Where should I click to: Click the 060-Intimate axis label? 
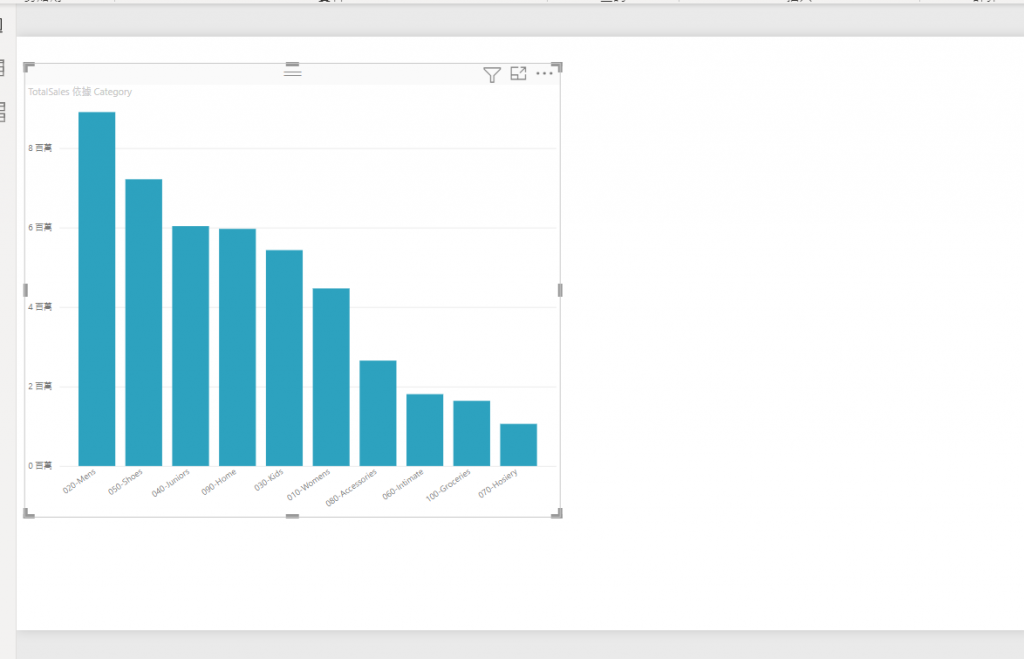point(403,485)
